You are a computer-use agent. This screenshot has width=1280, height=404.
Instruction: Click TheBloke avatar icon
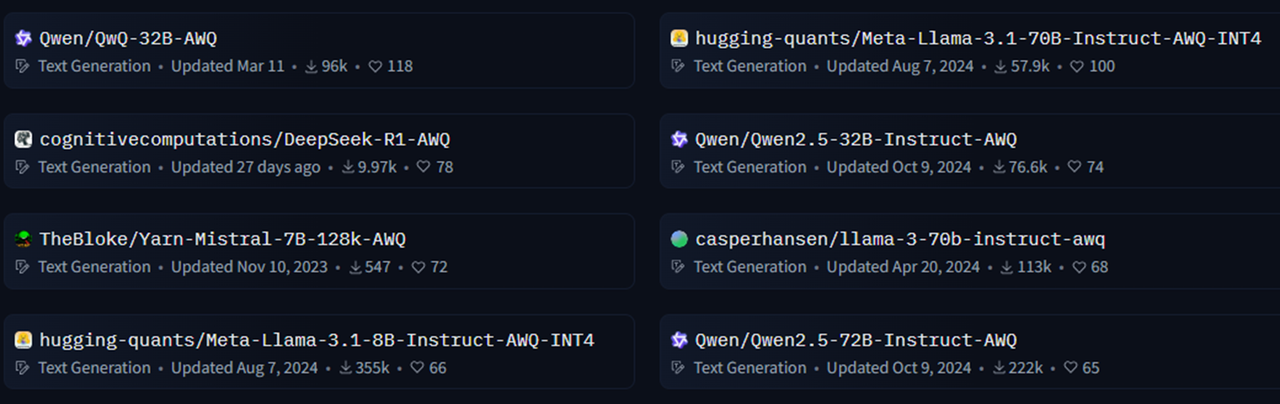pos(24,239)
